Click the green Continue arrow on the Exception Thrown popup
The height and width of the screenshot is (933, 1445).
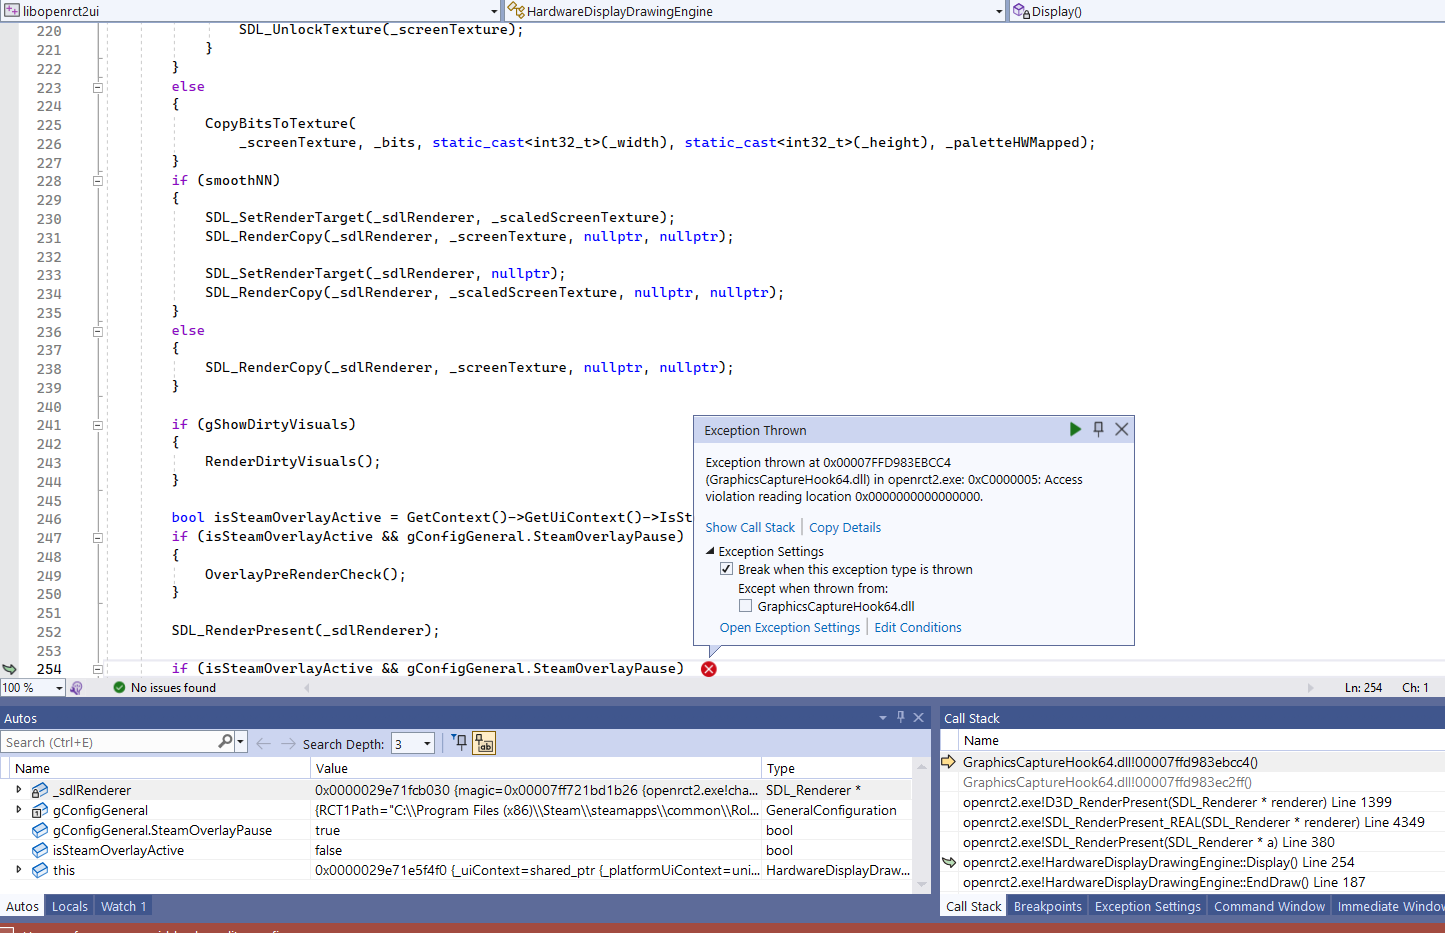click(1075, 429)
